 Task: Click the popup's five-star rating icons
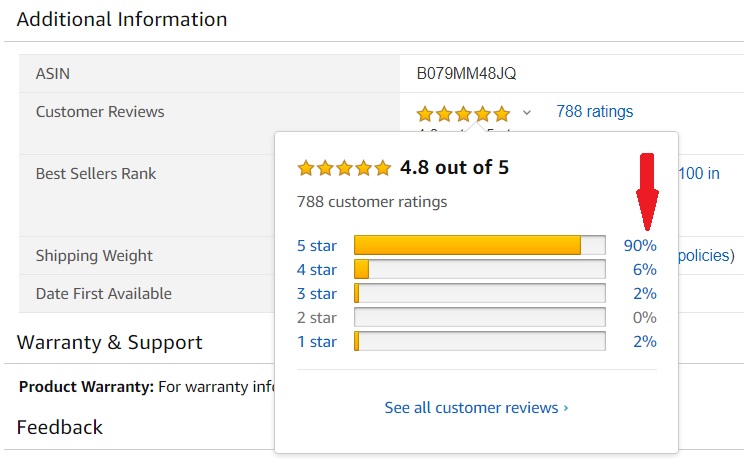pyautogui.click(x=344, y=168)
